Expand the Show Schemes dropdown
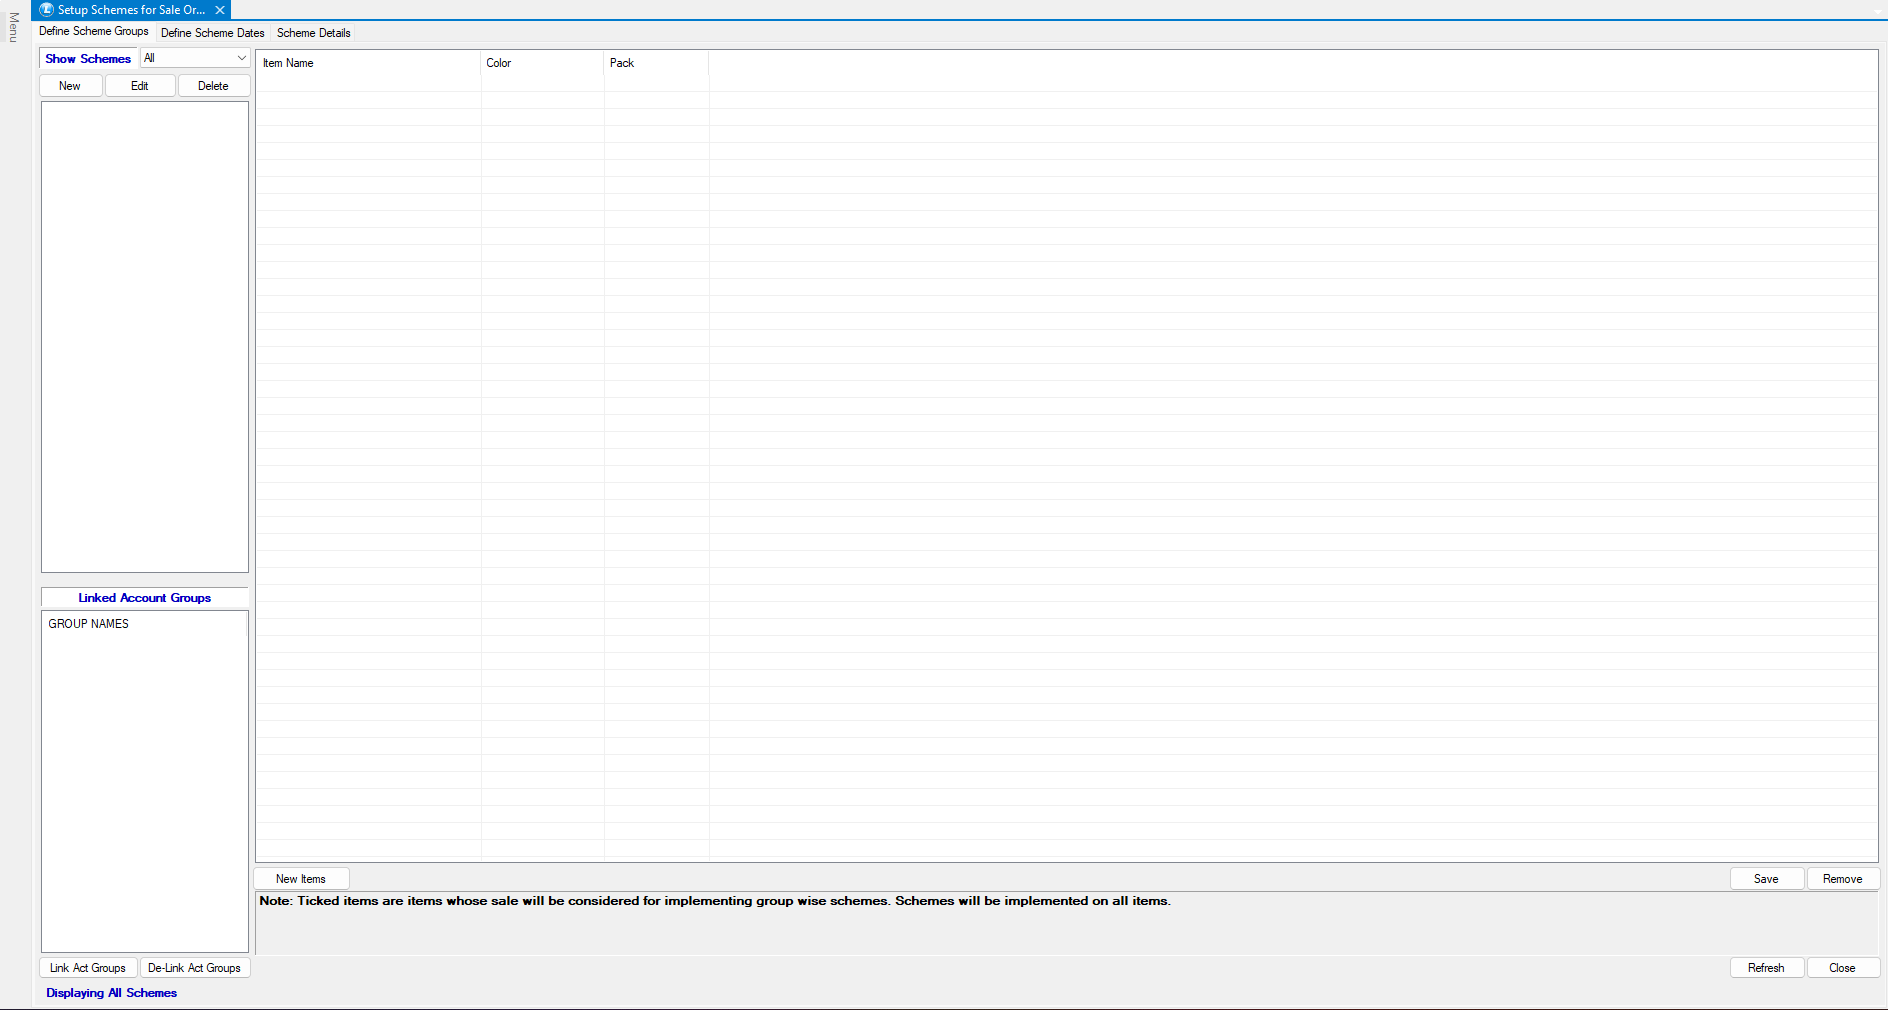Viewport: 1888px width, 1010px height. pyautogui.click(x=241, y=58)
